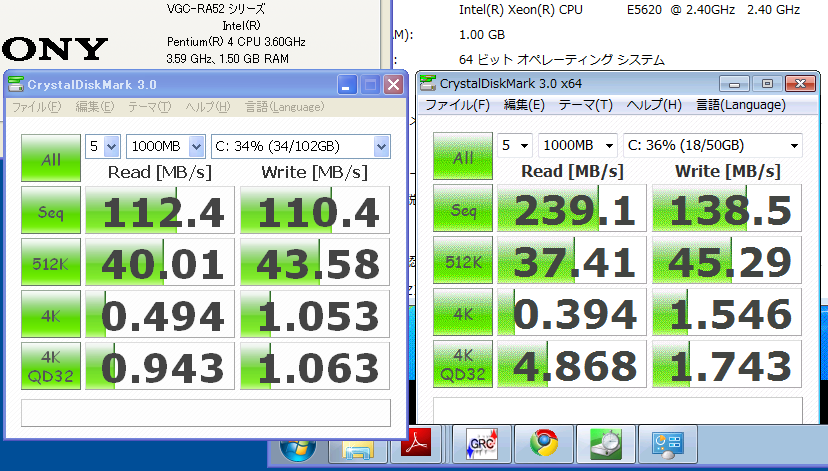Screen dimensions: 828x471
Task: Open テーマ(T) menu in left CrystalDiskMark window
Action: point(149,107)
